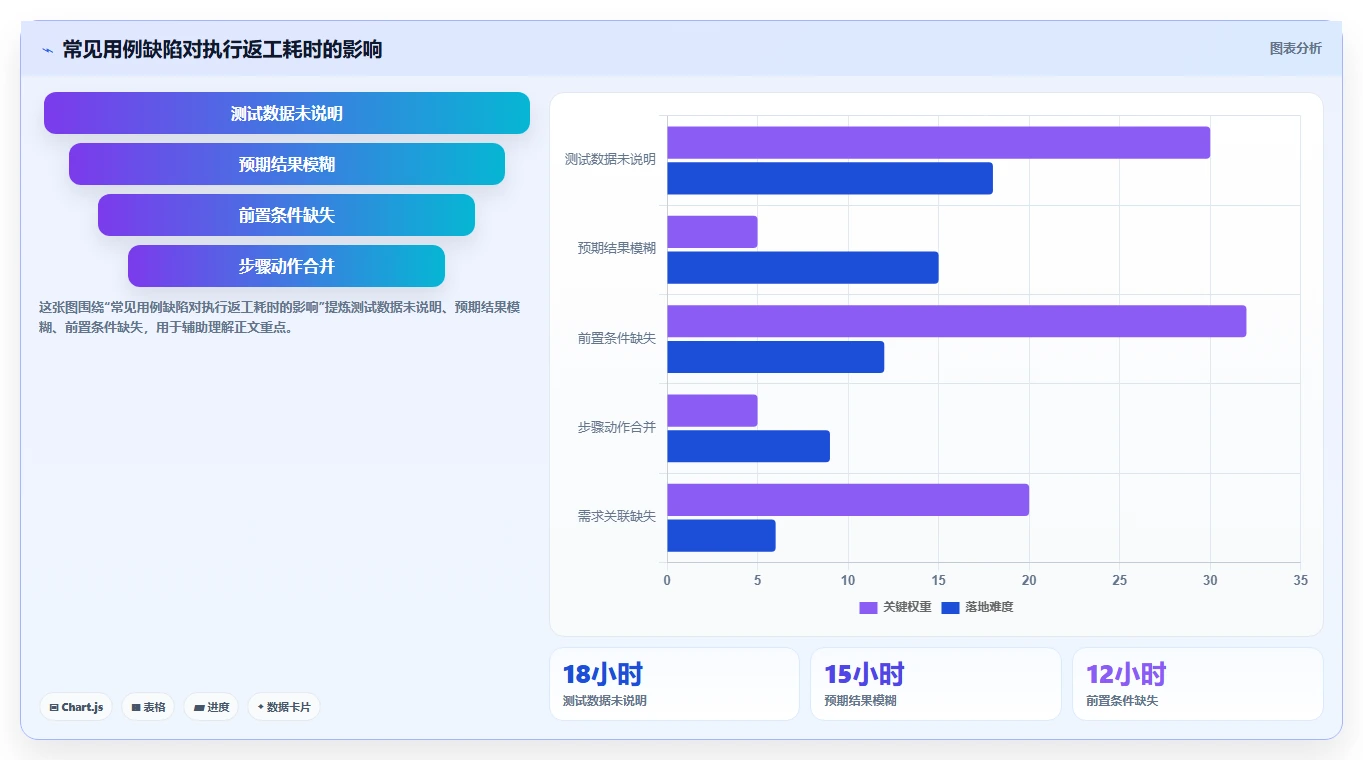
Task: Click the 图表分析 label in header
Action: [1295, 48]
